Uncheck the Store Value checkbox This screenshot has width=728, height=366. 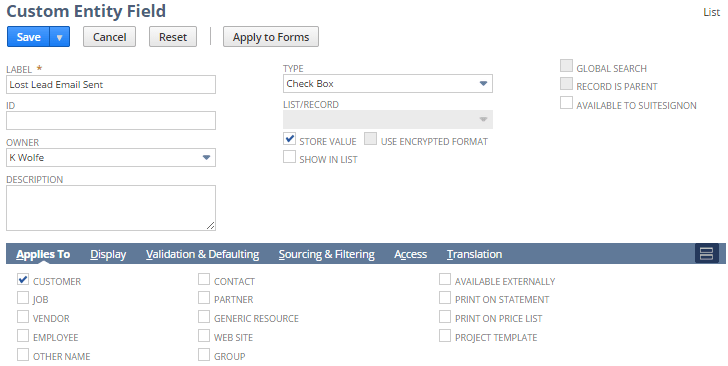point(289,139)
